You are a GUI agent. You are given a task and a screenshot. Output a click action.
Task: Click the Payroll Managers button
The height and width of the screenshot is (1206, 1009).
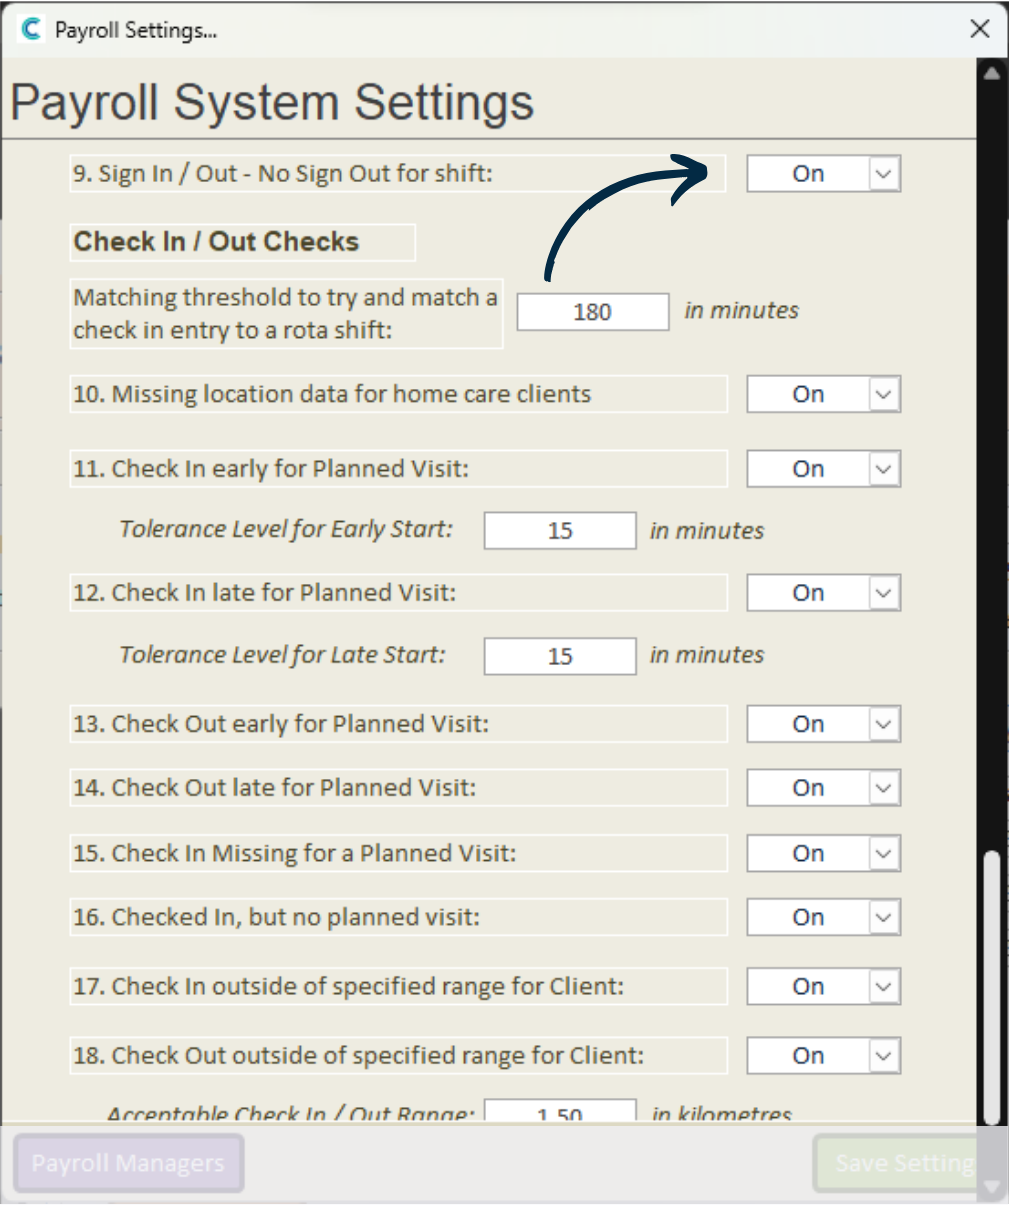tap(128, 1163)
